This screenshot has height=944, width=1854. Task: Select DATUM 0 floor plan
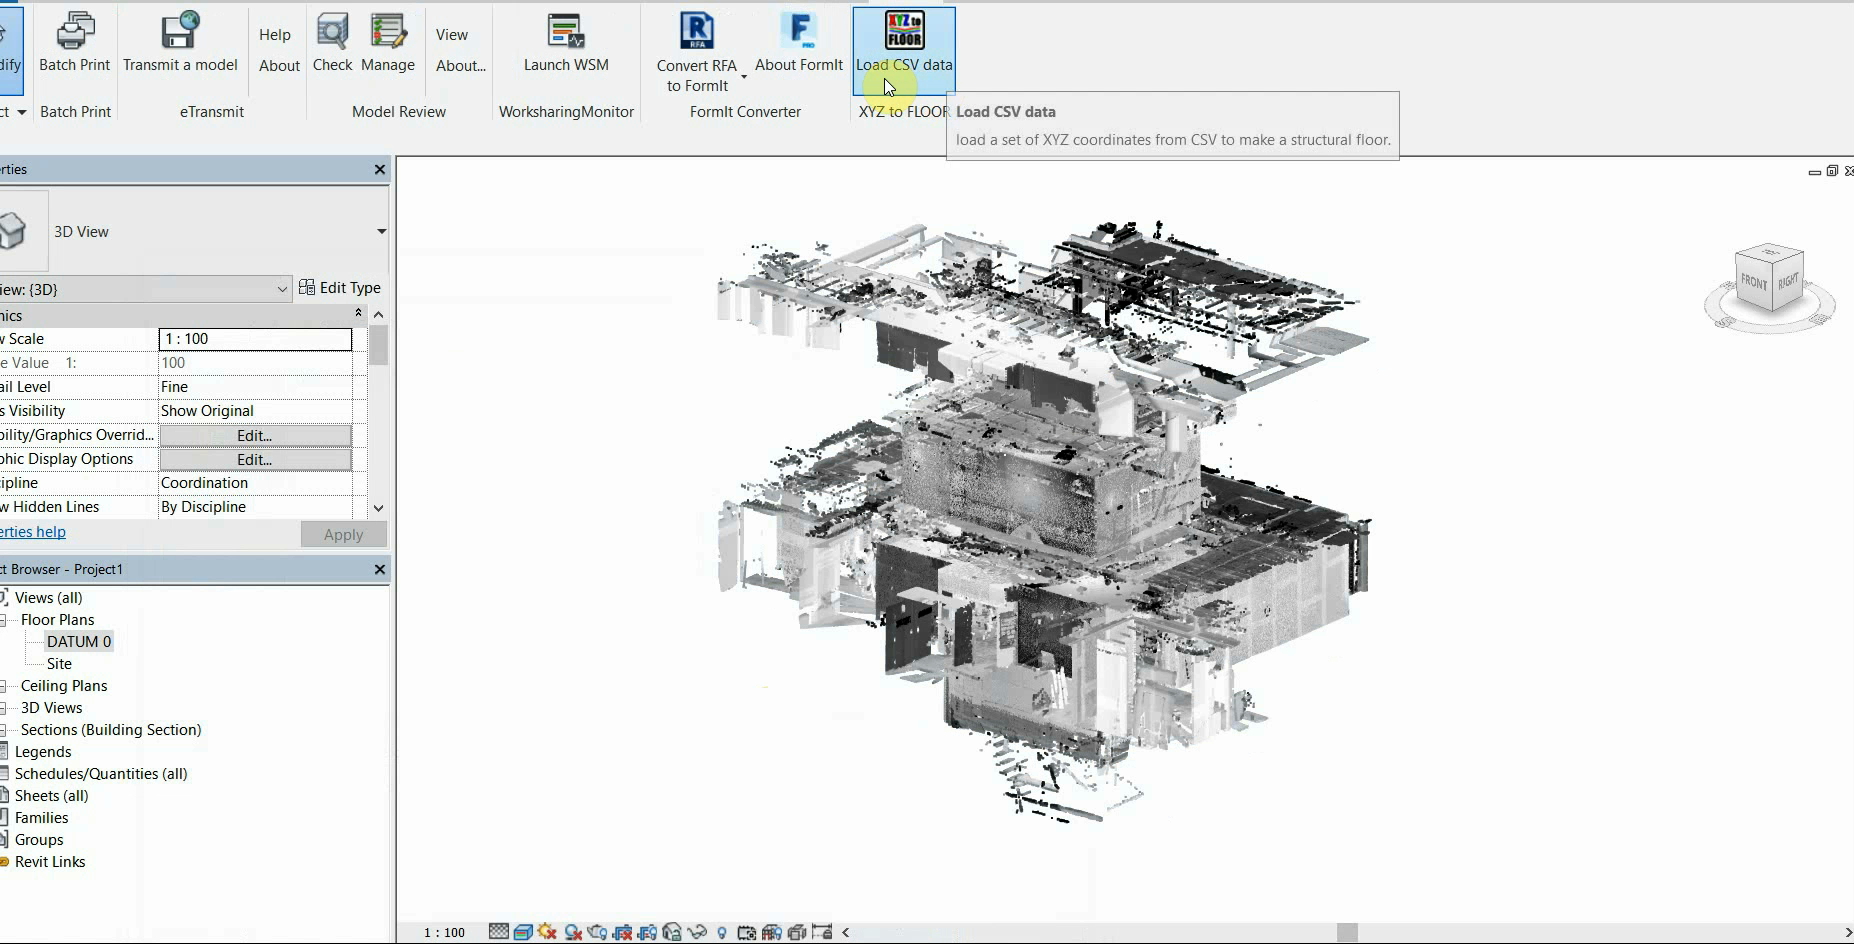click(79, 641)
